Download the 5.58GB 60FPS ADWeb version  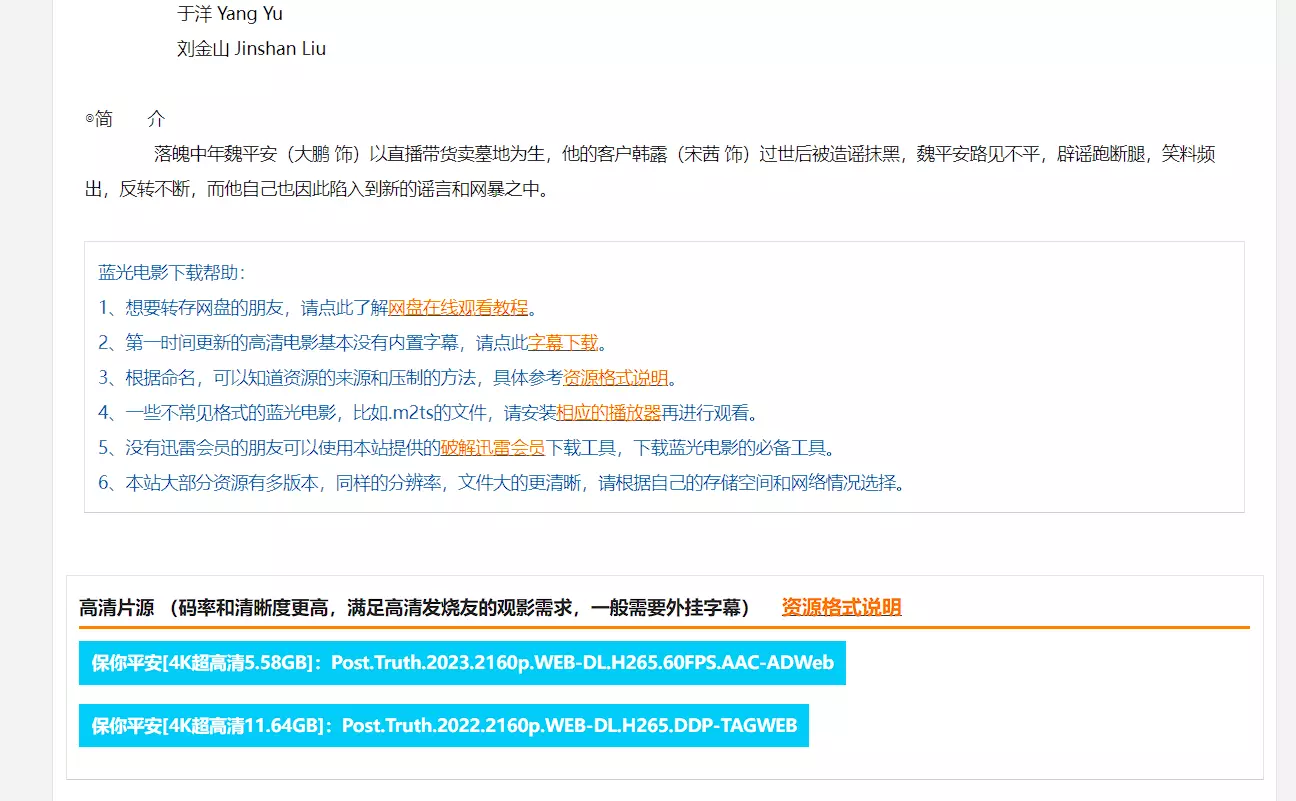[462, 663]
